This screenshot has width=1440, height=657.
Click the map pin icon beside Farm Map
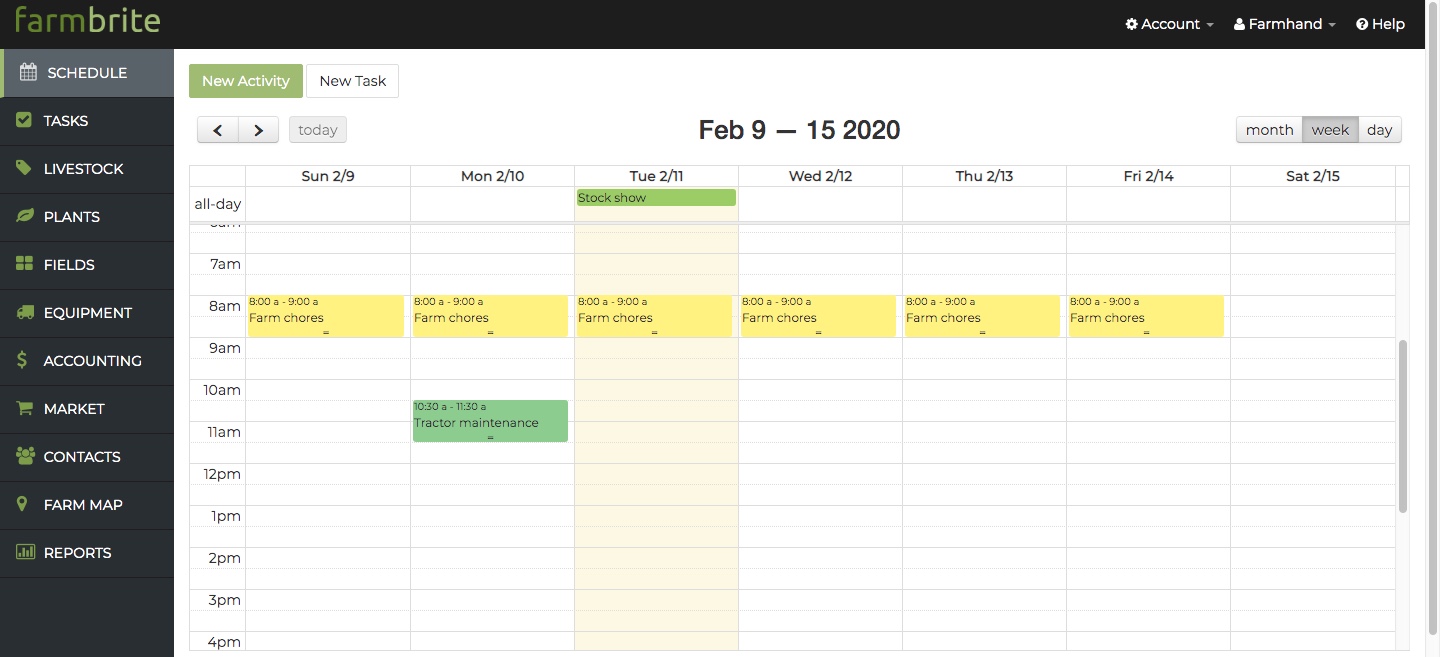pyautogui.click(x=23, y=505)
